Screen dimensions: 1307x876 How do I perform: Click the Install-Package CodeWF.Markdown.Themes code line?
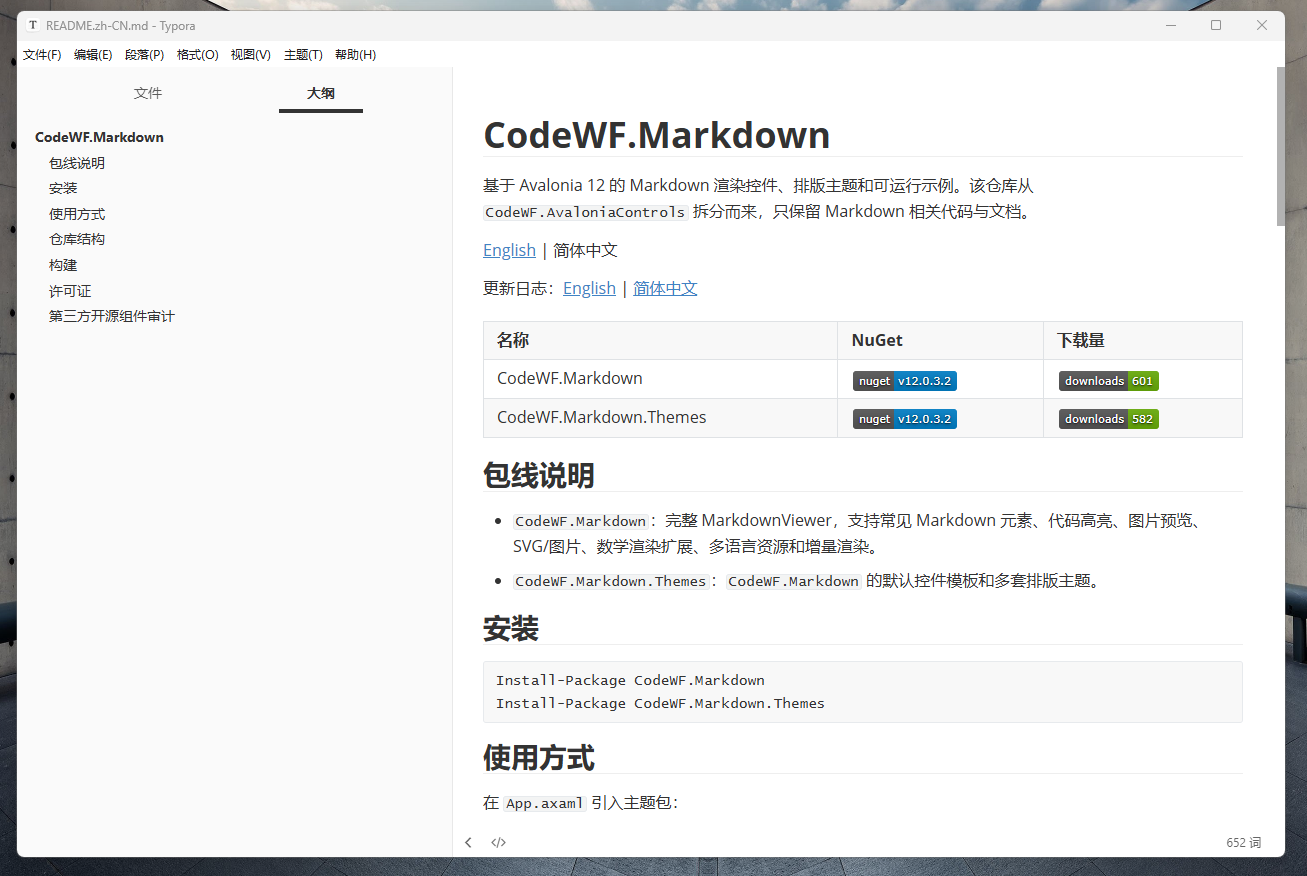tap(660, 703)
